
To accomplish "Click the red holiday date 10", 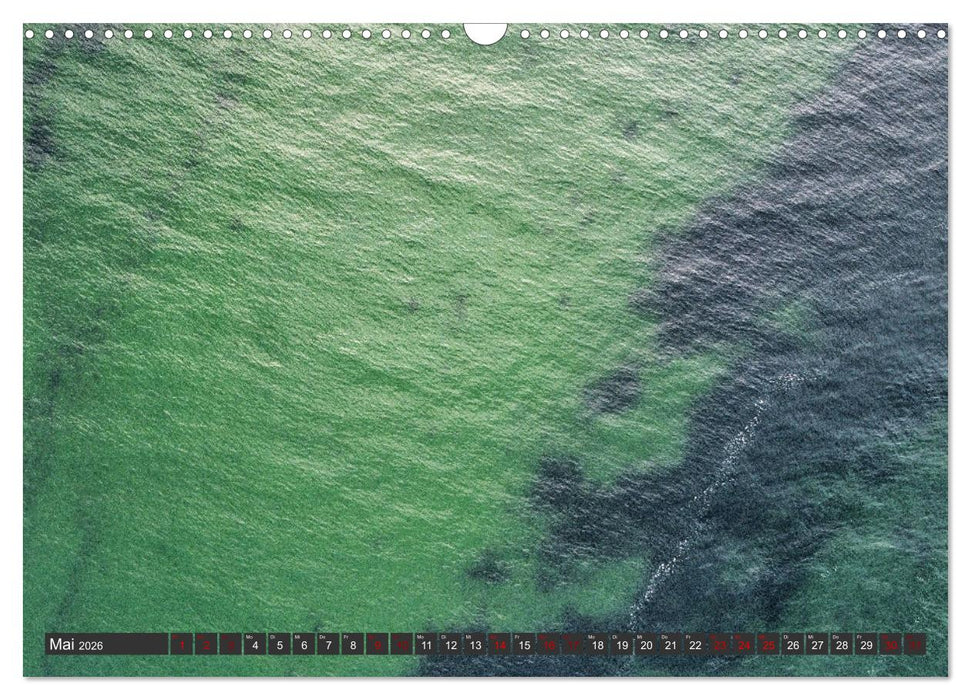I will (401, 645).
